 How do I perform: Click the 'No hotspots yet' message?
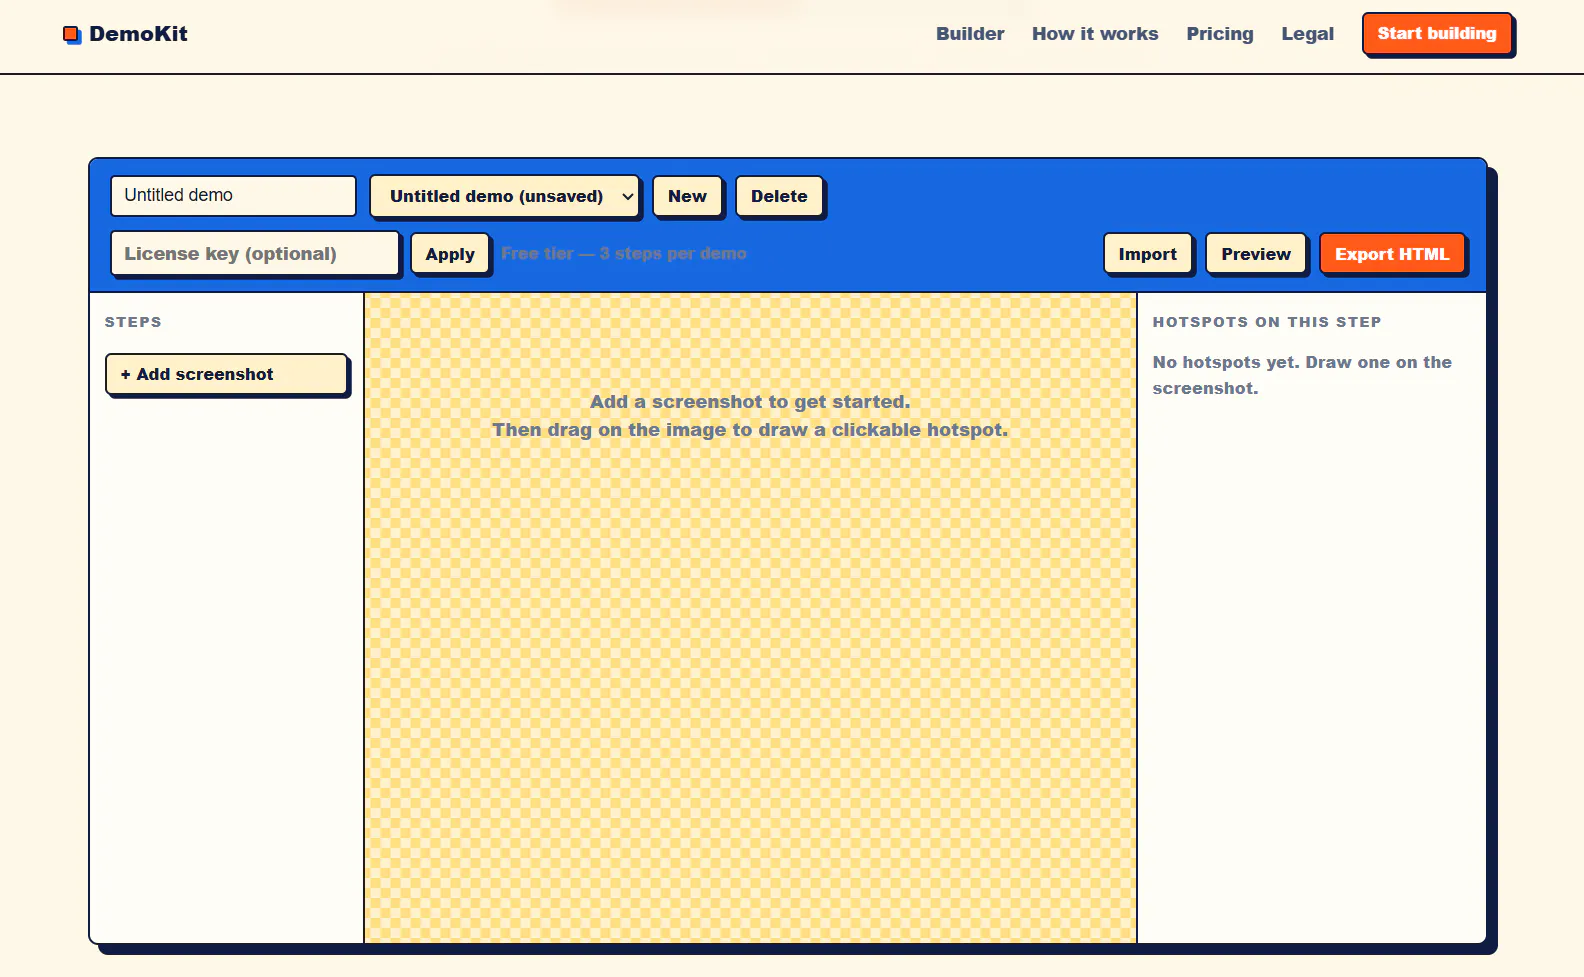(x=1302, y=375)
